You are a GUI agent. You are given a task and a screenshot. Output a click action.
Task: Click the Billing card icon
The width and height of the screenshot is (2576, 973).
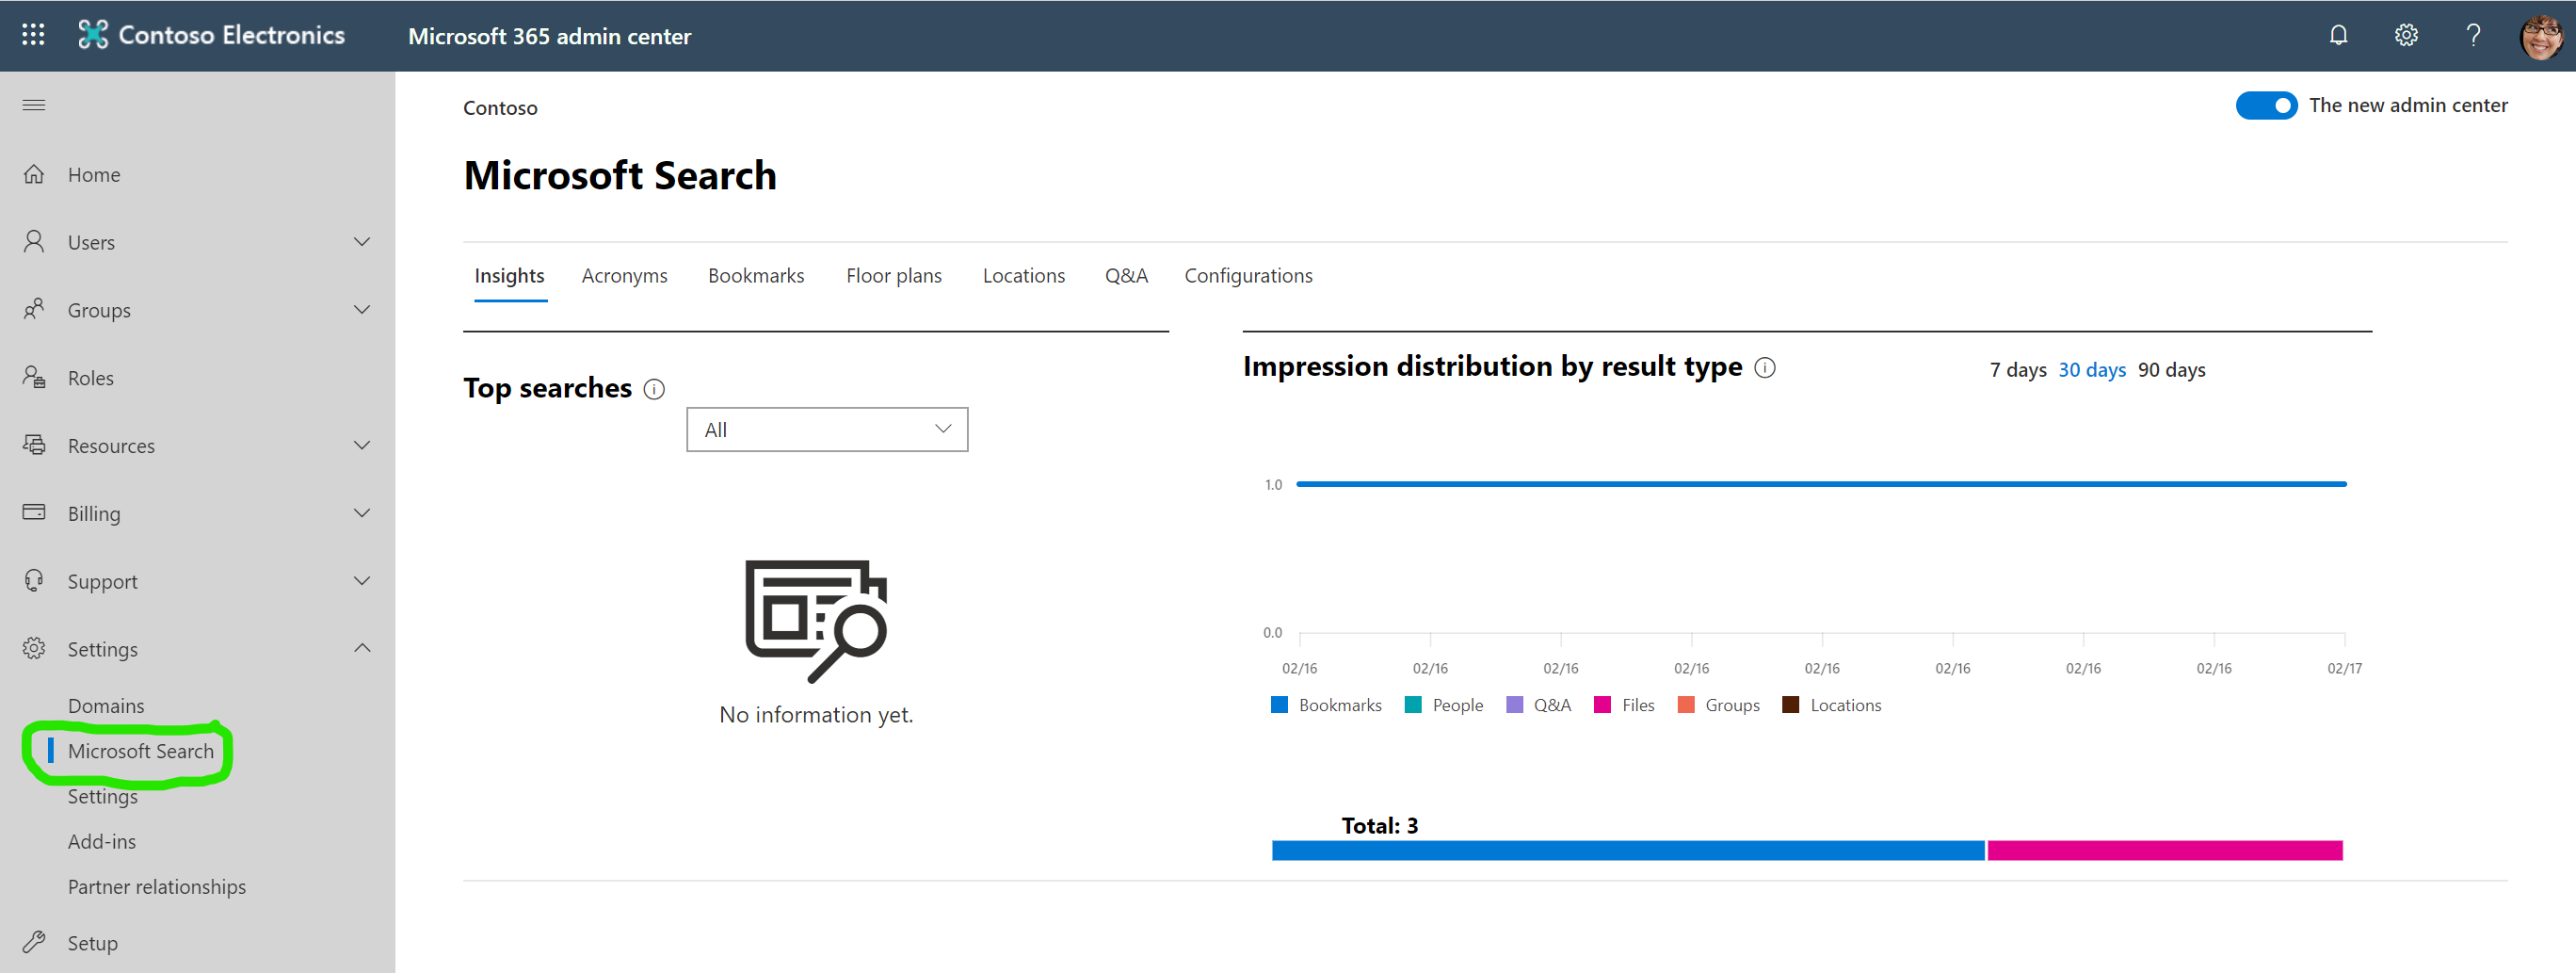point(34,513)
